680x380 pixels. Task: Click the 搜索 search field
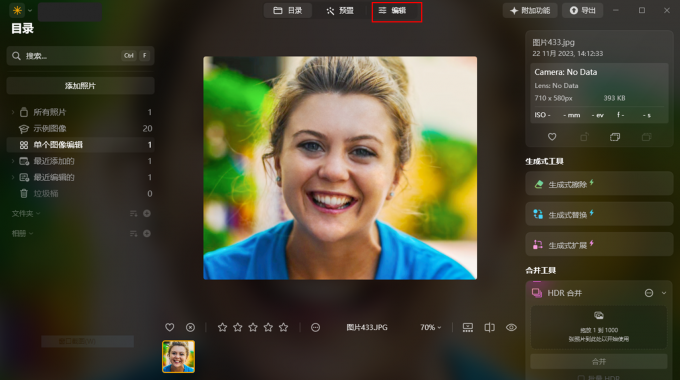click(80, 56)
